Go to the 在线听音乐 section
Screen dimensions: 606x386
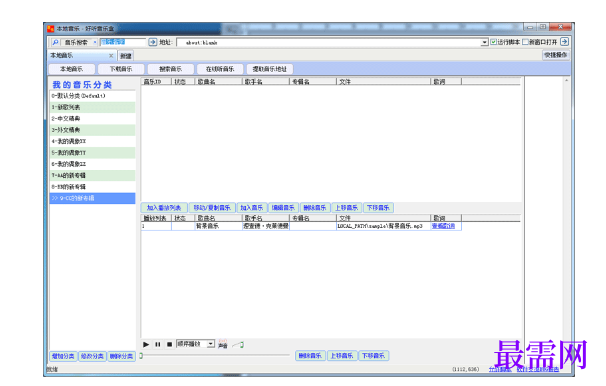coord(220,69)
